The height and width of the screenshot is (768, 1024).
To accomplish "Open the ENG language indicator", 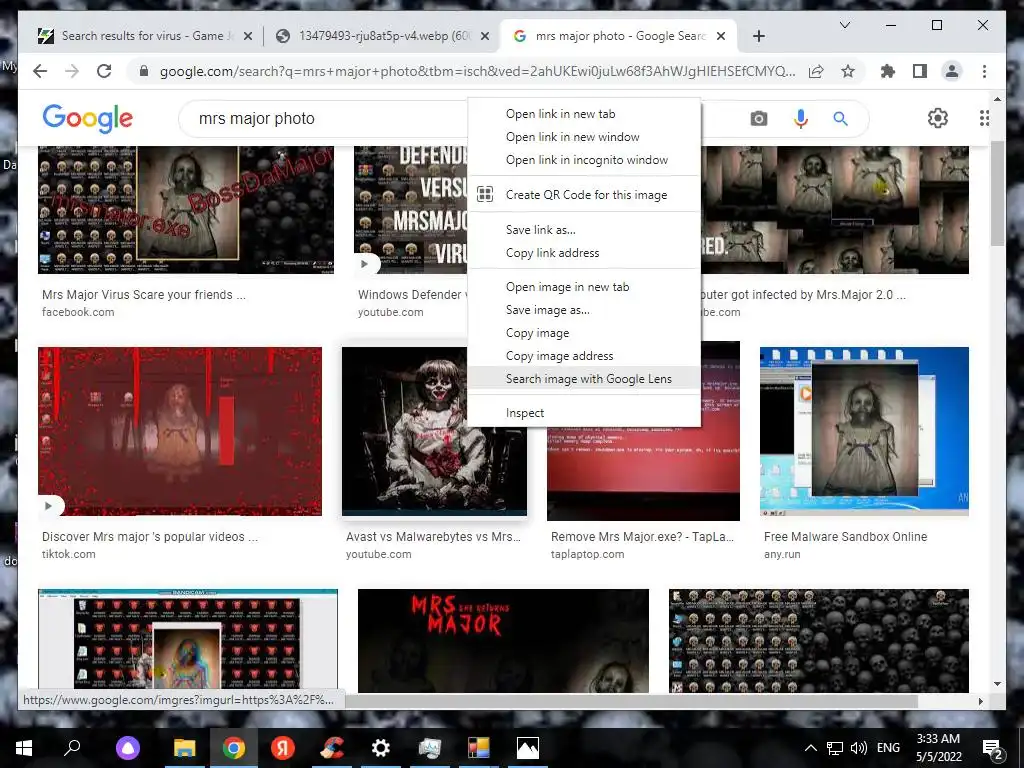I will 888,748.
